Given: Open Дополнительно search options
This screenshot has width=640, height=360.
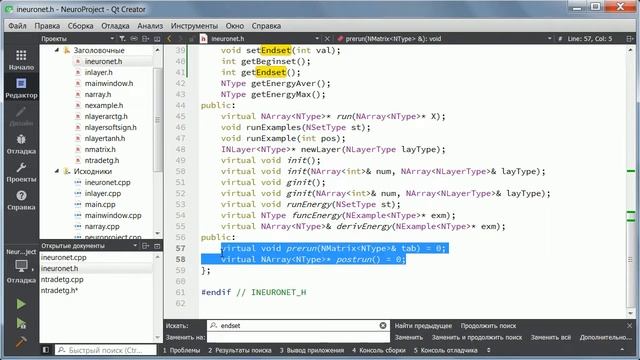Looking at the screenshot, I should click(x=605, y=337).
